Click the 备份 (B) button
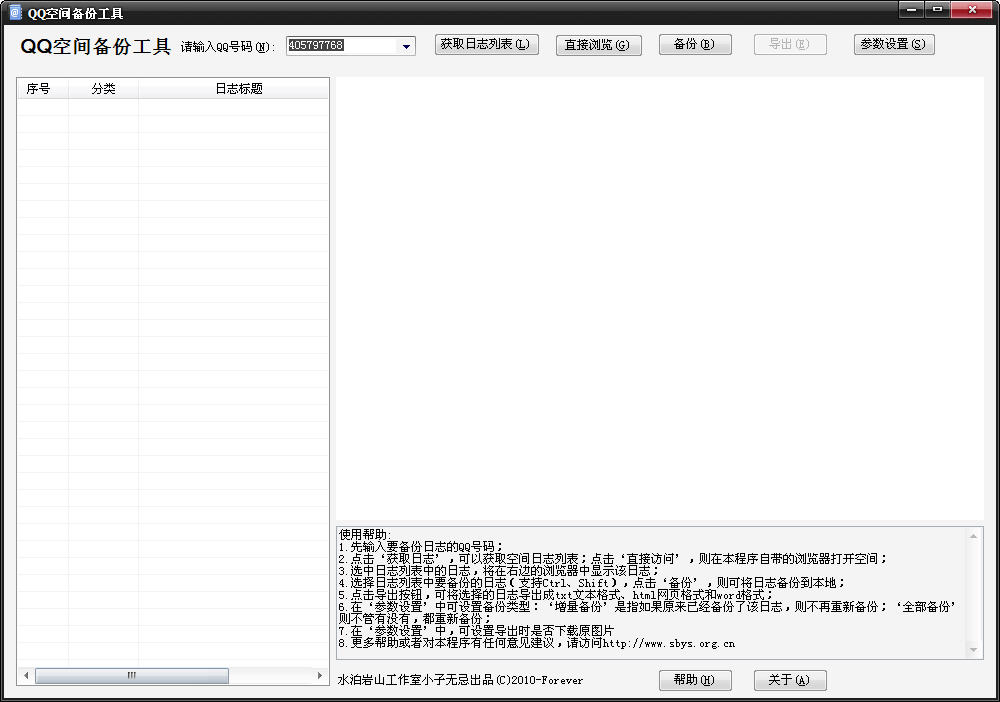The width and height of the screenshot is (1000, 702). [695, 44]
